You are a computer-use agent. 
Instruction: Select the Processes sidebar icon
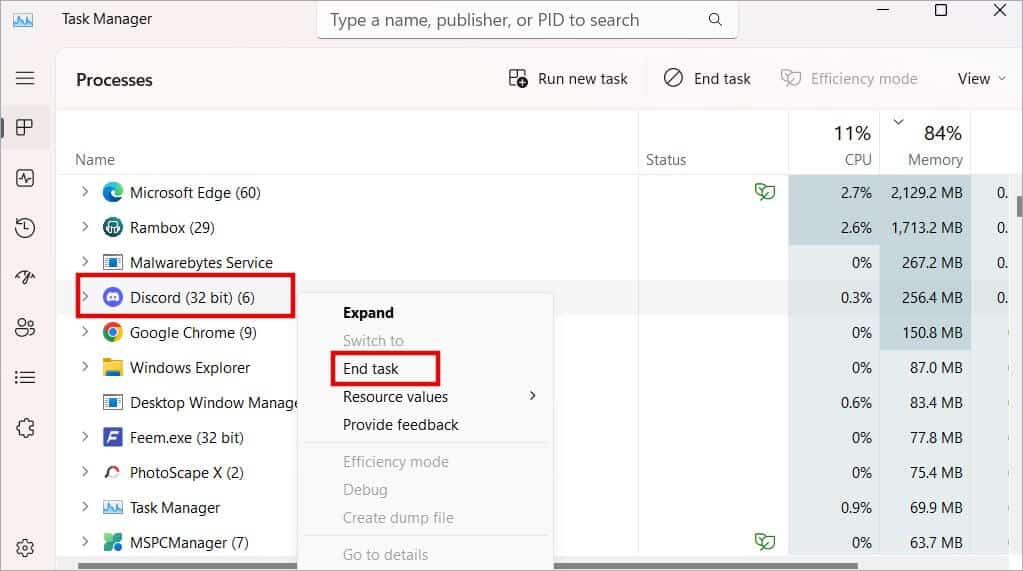click(x=25, y=127)
